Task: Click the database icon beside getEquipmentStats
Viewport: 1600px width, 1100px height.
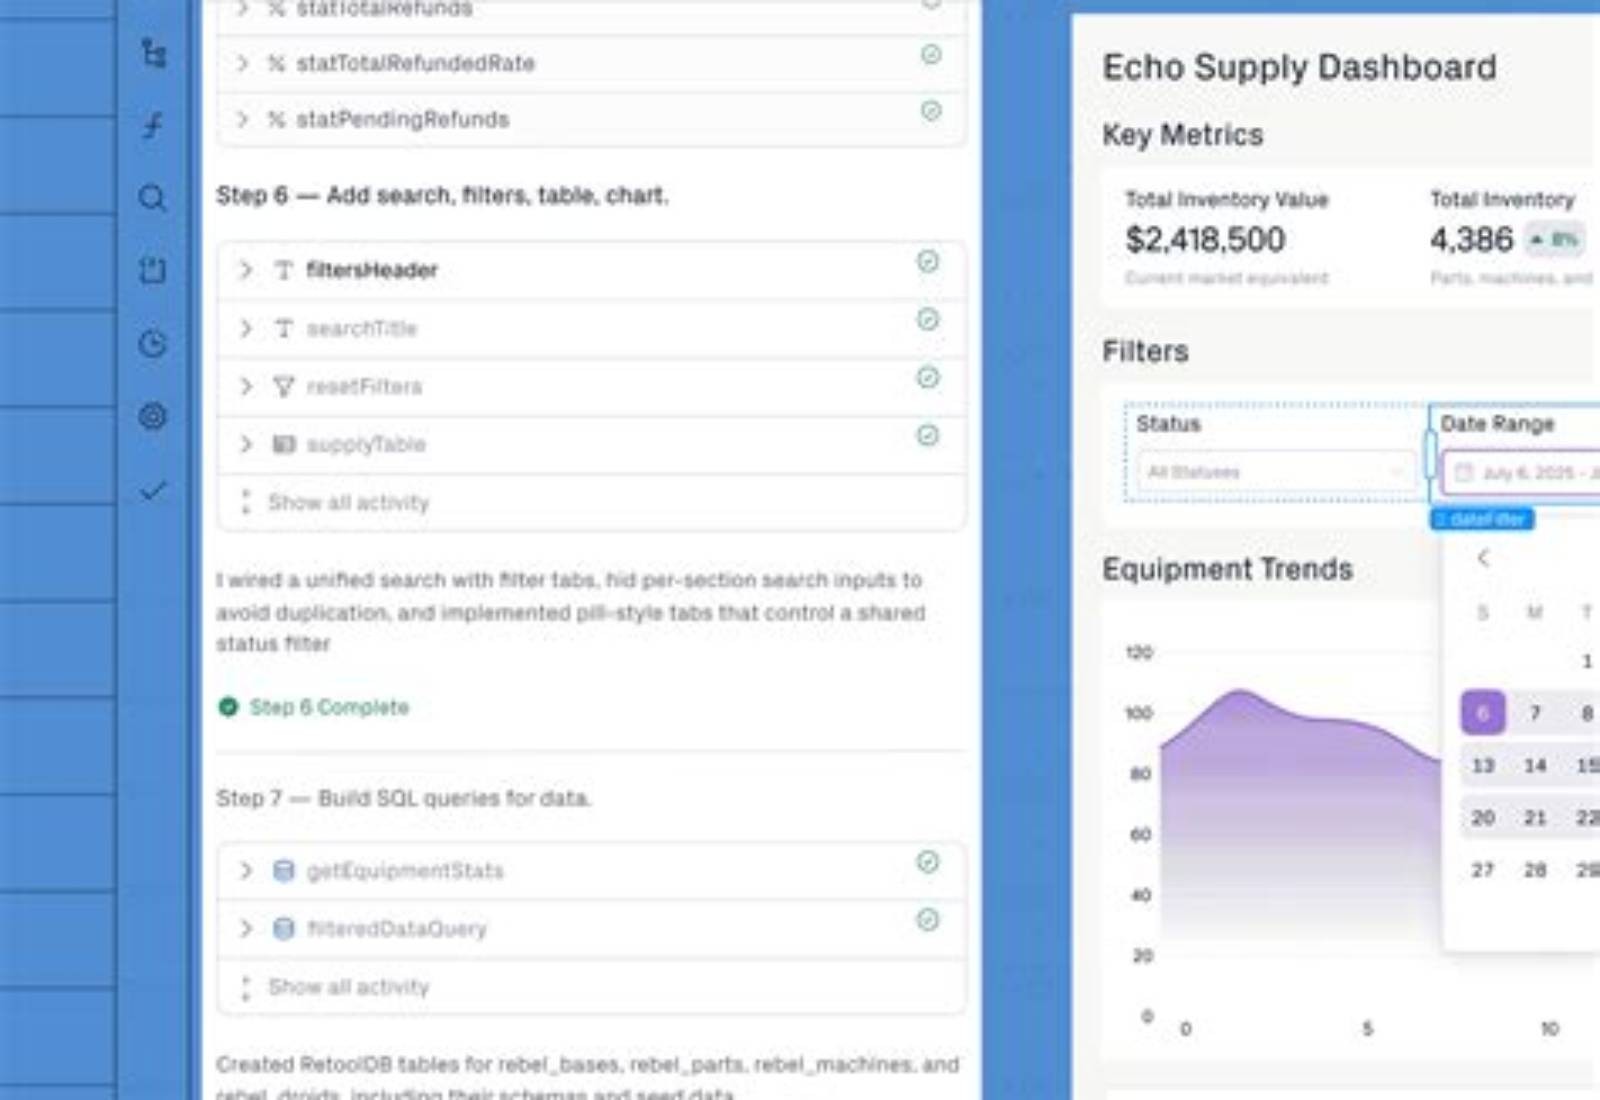Action: [x=284, y=871]
